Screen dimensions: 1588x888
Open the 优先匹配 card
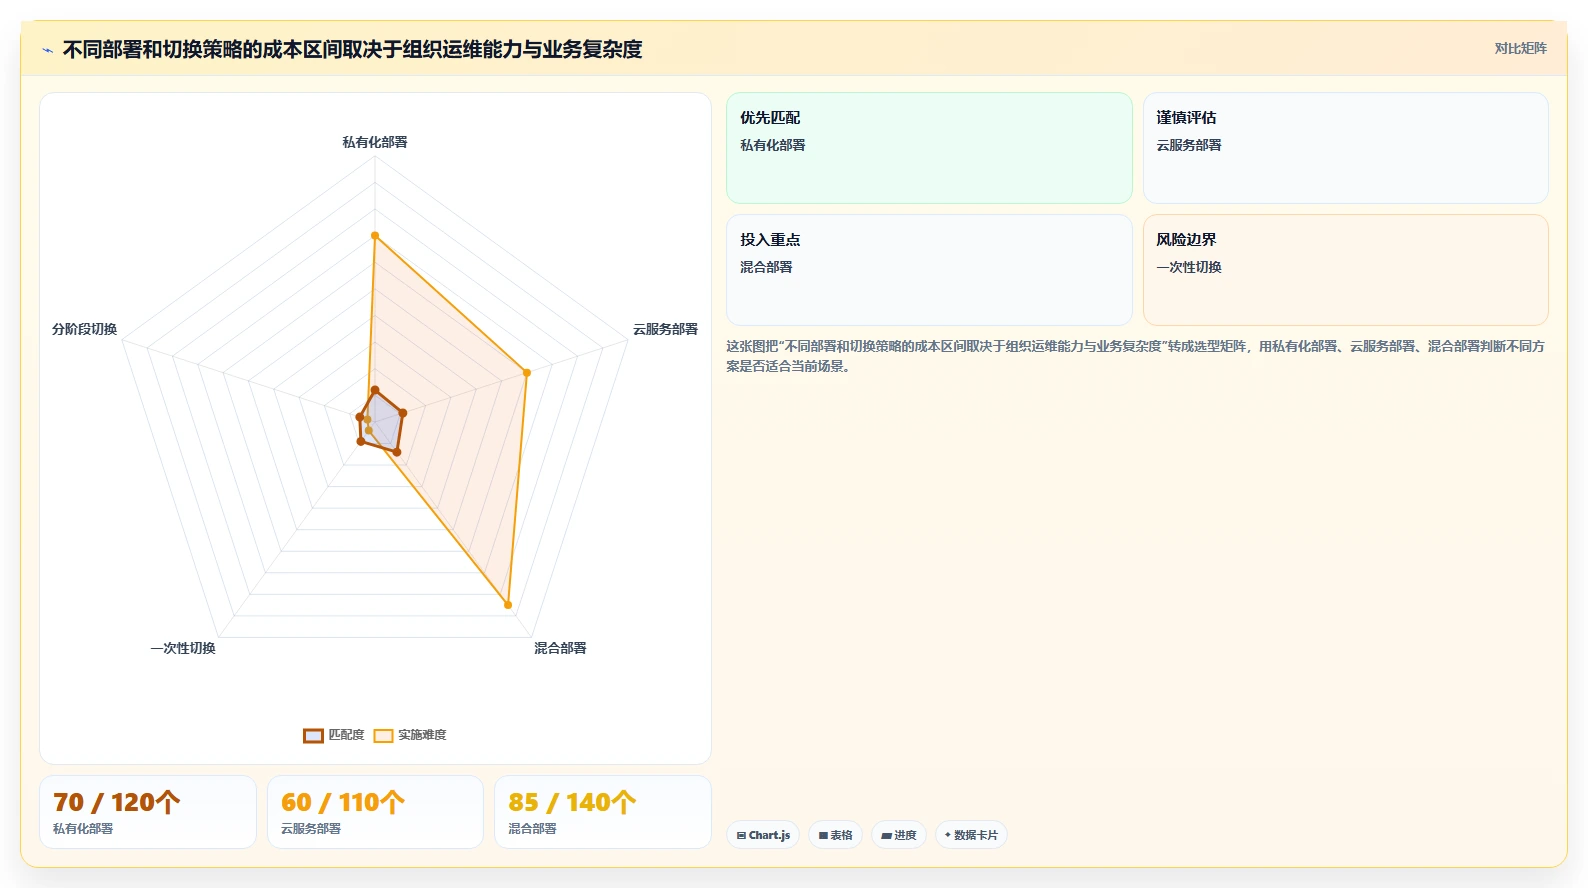click(929, 148)
